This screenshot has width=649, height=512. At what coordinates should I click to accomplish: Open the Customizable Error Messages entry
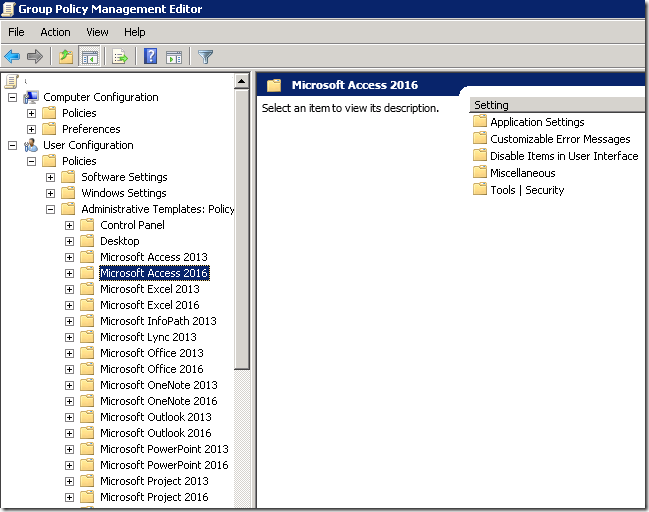(x=560, y=139)
